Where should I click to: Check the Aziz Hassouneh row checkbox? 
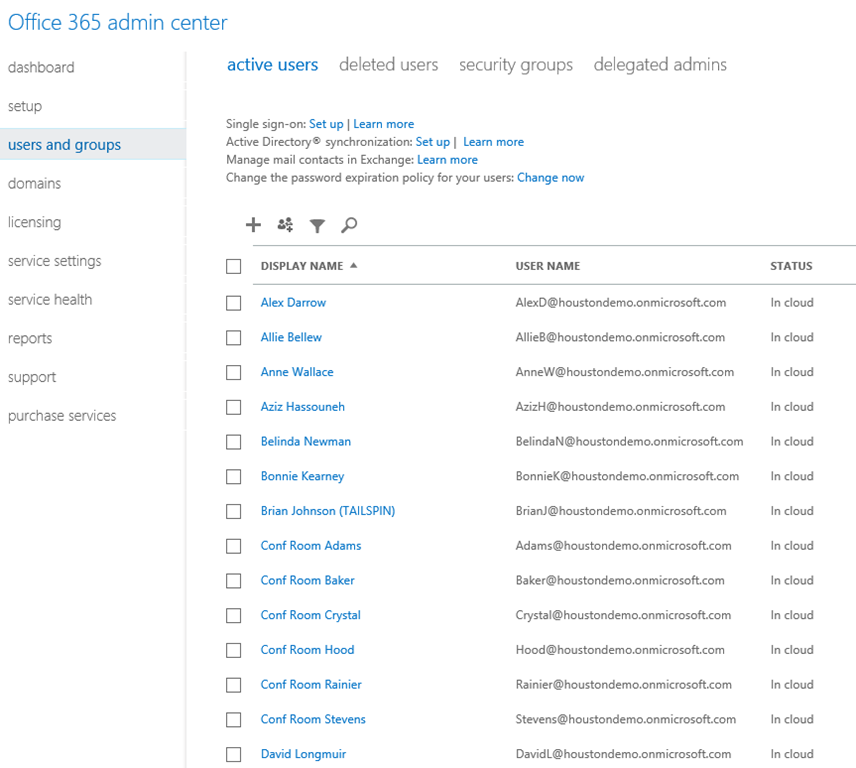tap(234, 407)
